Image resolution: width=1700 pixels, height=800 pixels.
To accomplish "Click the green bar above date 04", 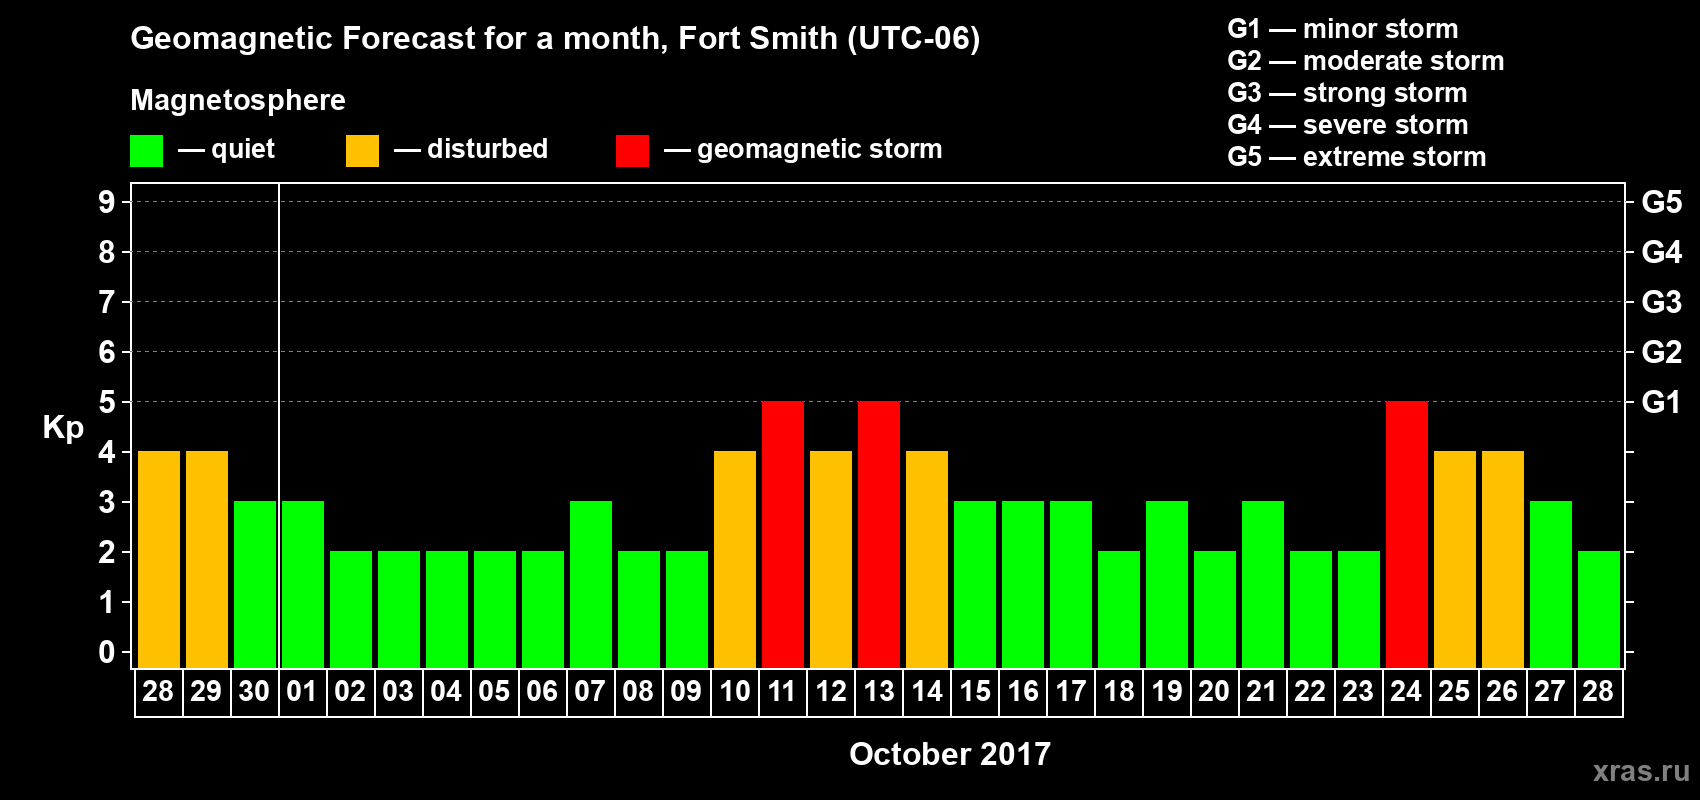I will (447, 609).
